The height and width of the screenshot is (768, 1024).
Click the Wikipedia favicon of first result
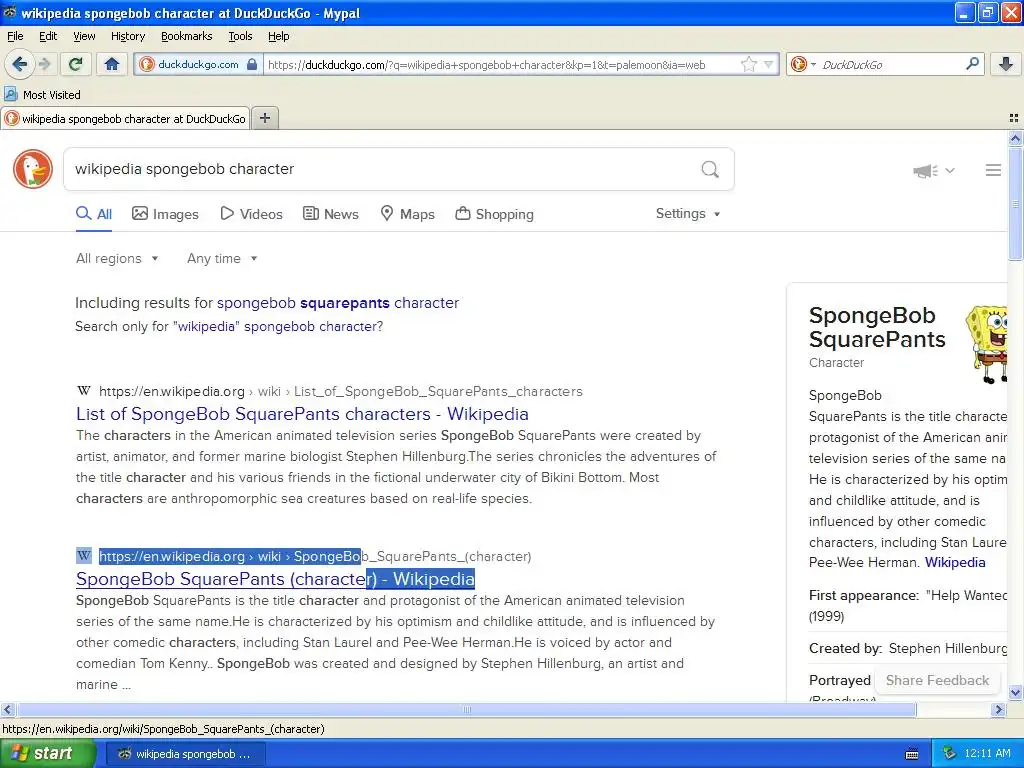(84, 391)
